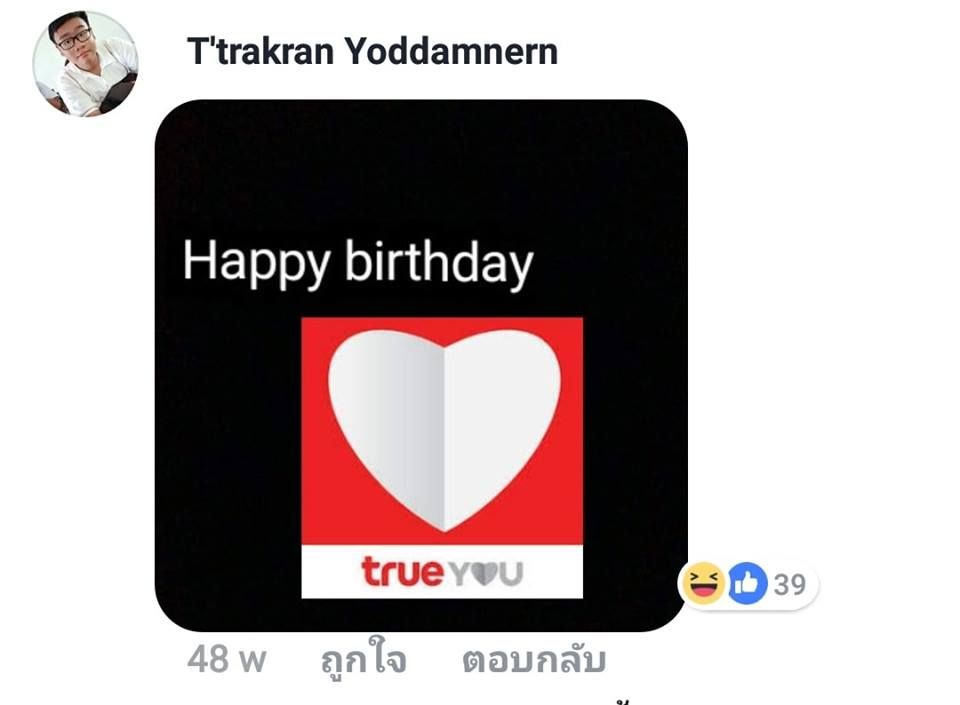The width and height of the screenshot is (960, 705).
Task: View the 39 reactions count
Action: (x=789, y=584)
